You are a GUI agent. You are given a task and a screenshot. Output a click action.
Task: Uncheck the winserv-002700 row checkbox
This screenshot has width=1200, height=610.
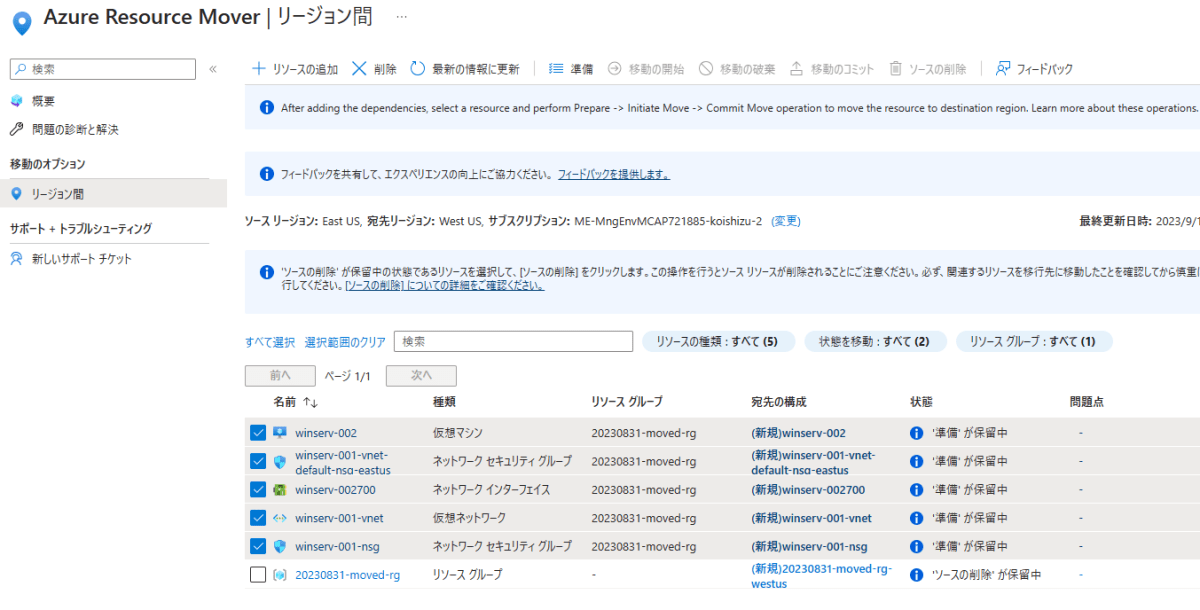tap(258, 490)
